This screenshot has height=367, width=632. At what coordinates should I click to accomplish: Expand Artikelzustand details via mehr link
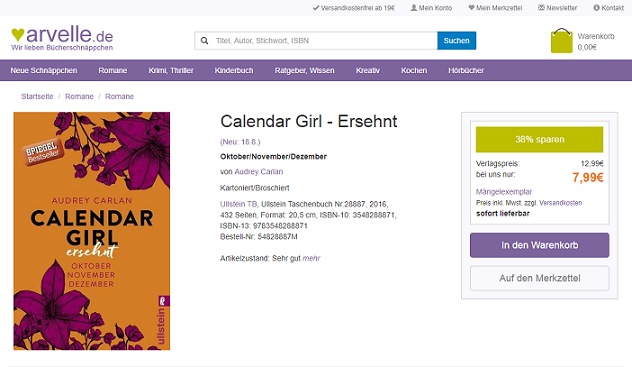(311, 258)
